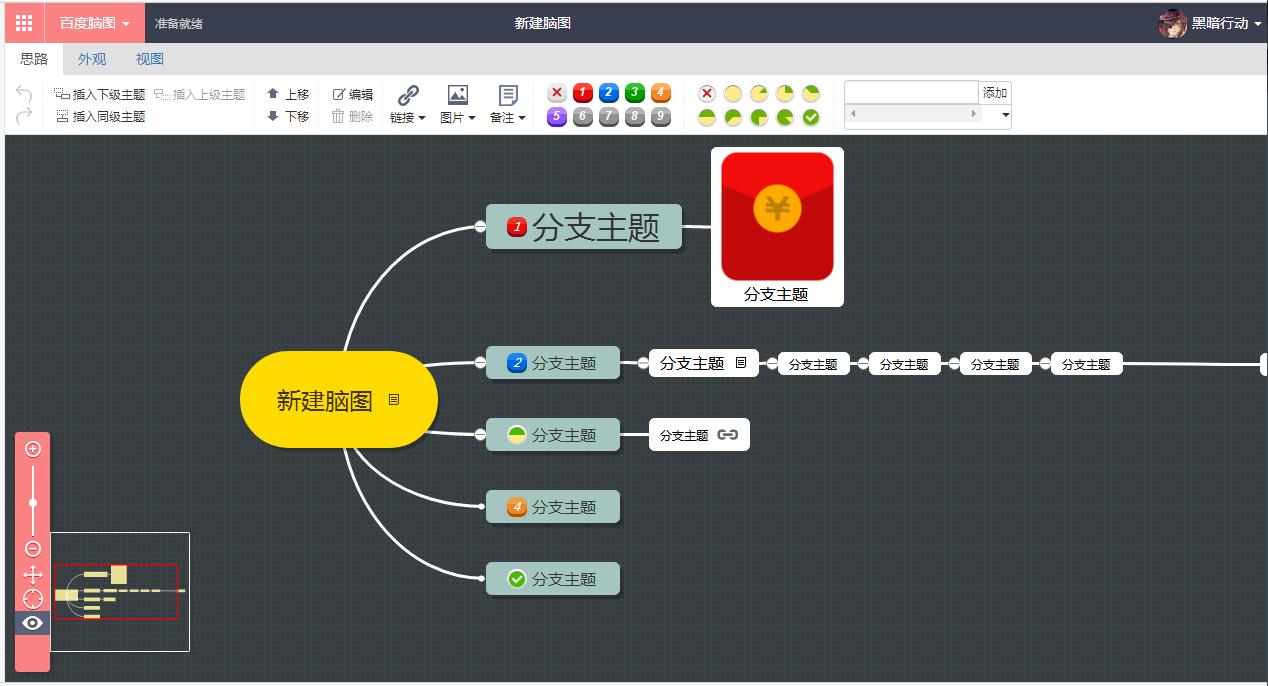The width and height of the screenshot is (1268, 686).
Task: Click the 添加 add tag button
Action: pyautogui.click(x=994, y=92)
